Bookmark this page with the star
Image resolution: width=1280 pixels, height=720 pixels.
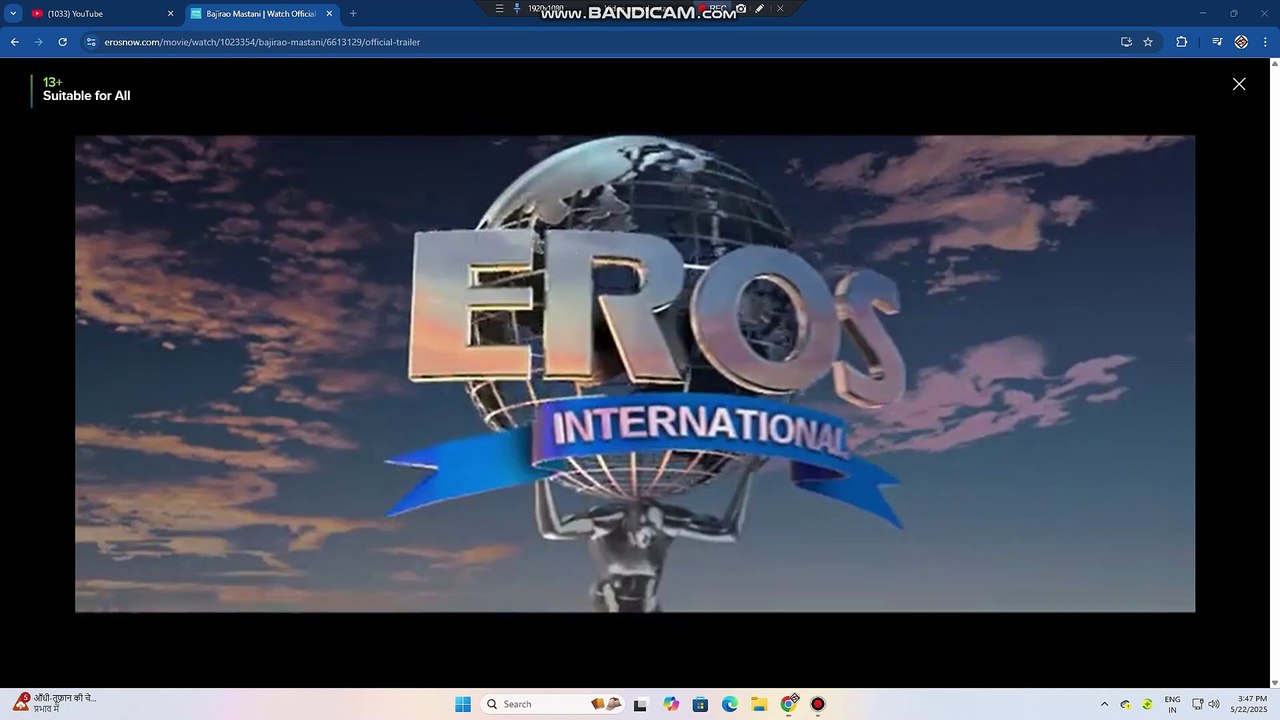pos(1148,42)
